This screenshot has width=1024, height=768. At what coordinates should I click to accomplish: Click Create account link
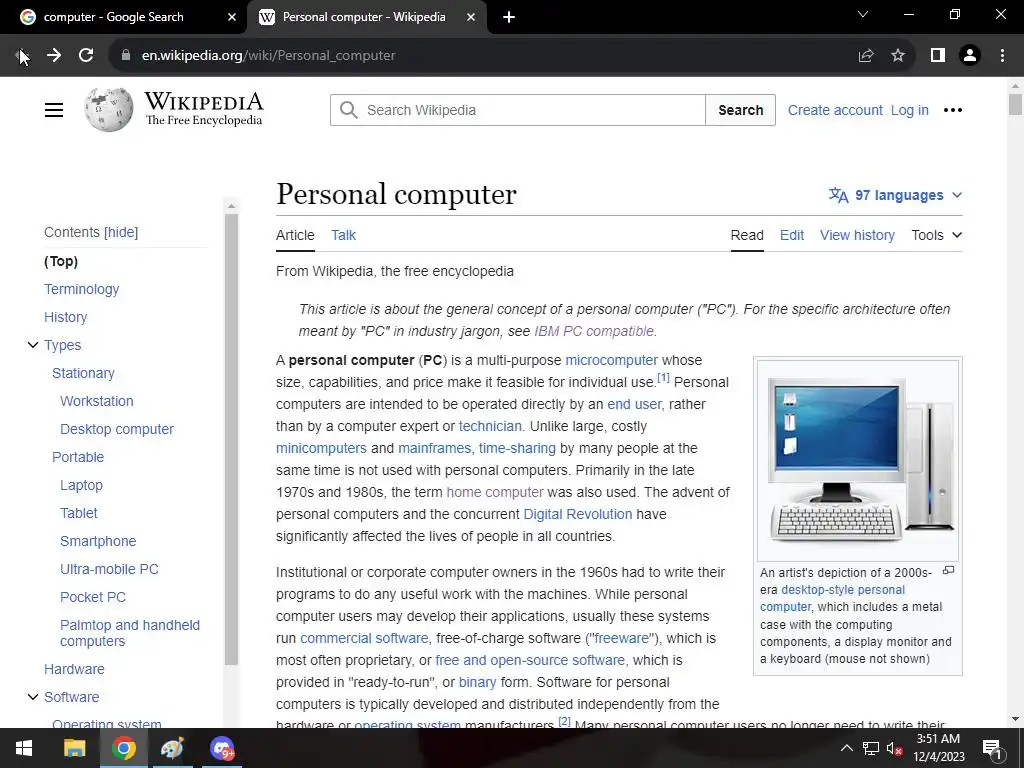click(x=835, y=110)
